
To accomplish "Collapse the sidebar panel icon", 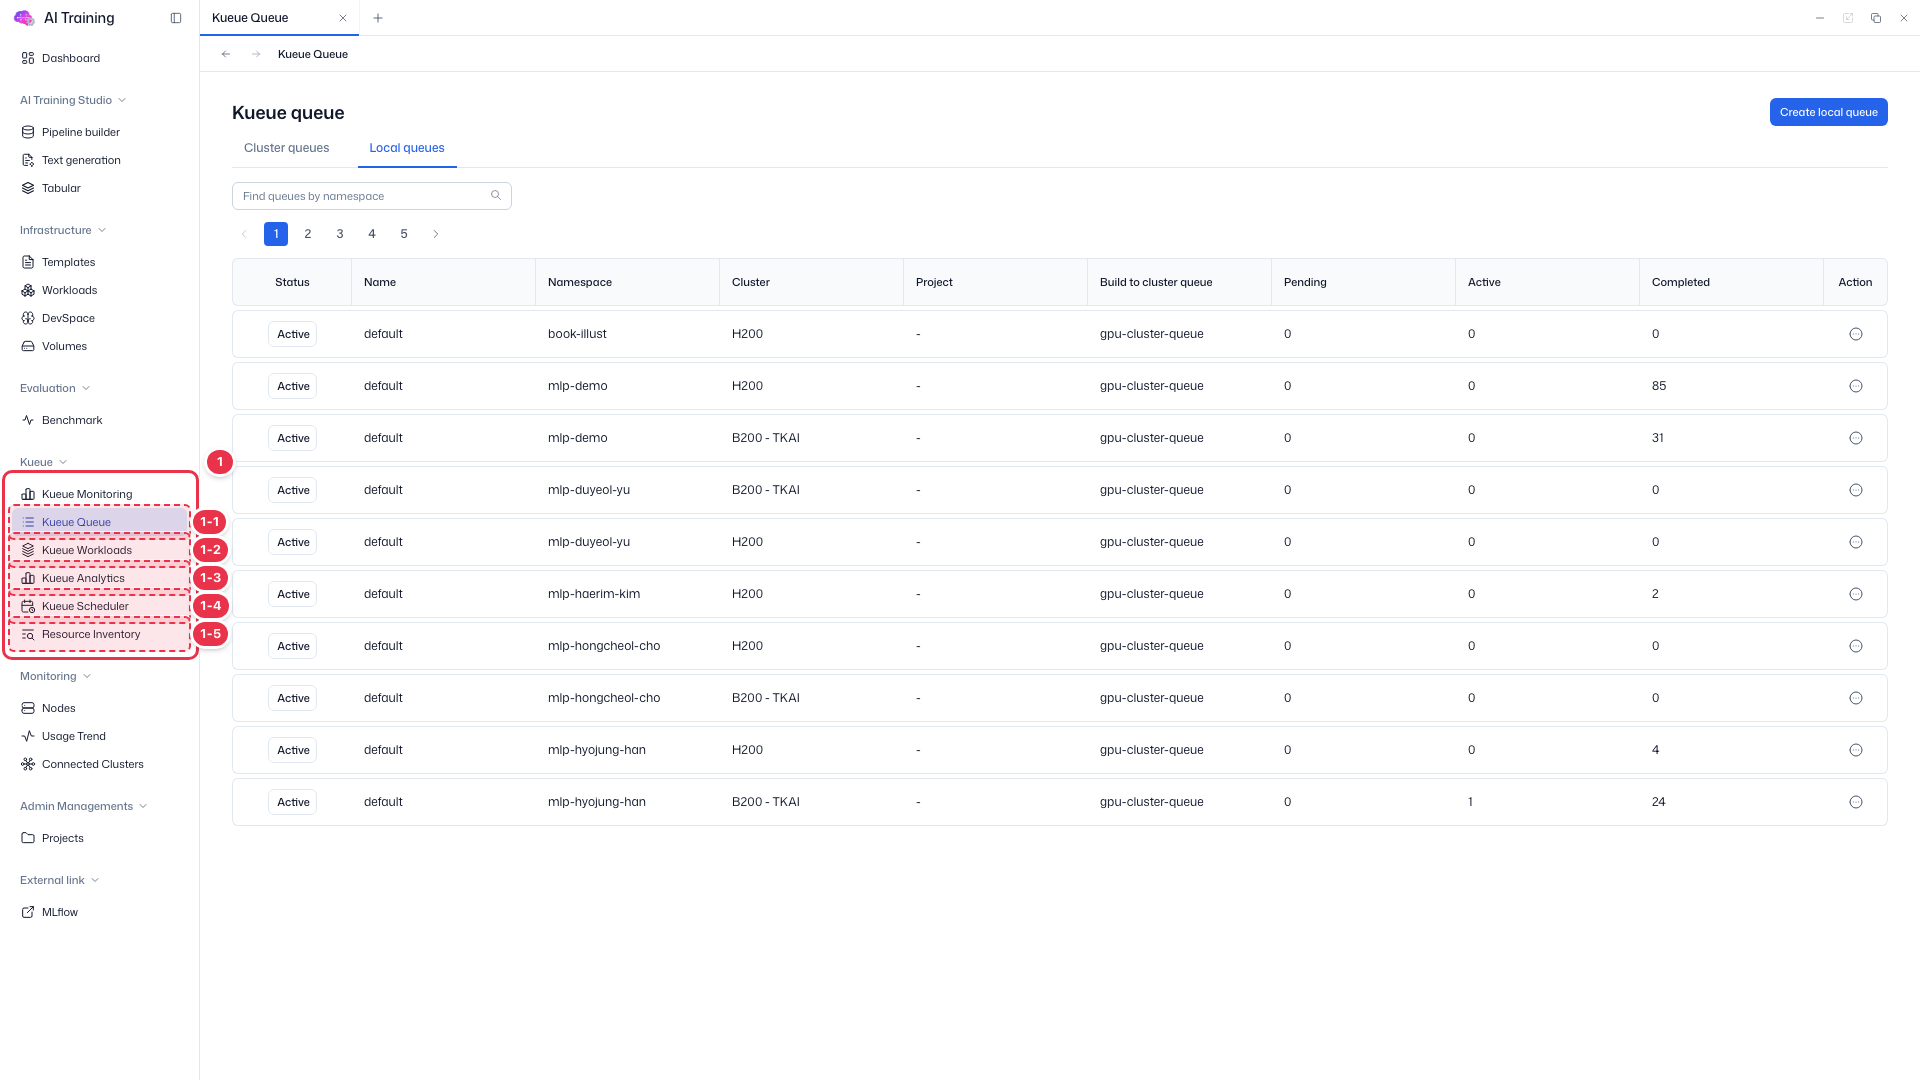I will (x=176, y=18).
